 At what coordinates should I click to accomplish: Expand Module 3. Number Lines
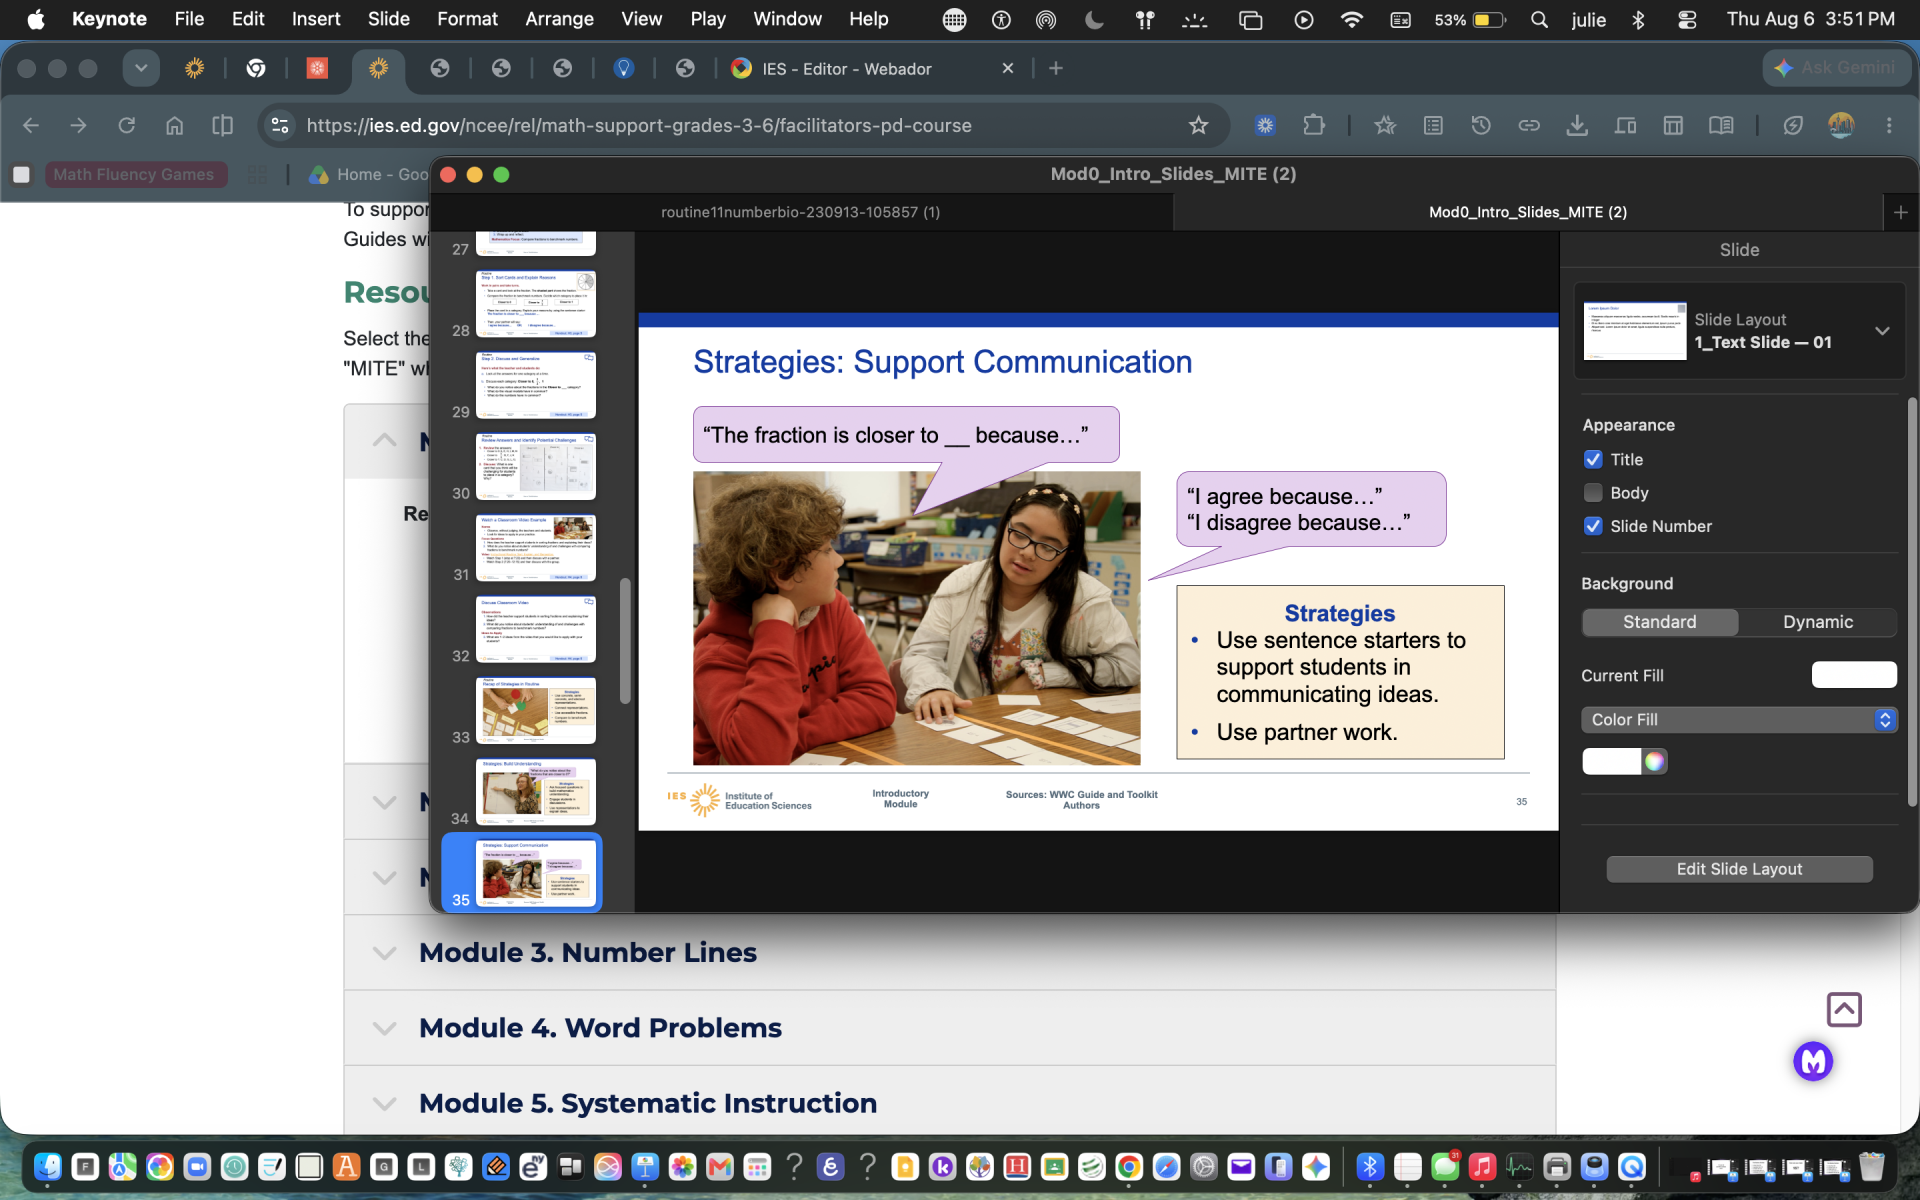(949, 953)
